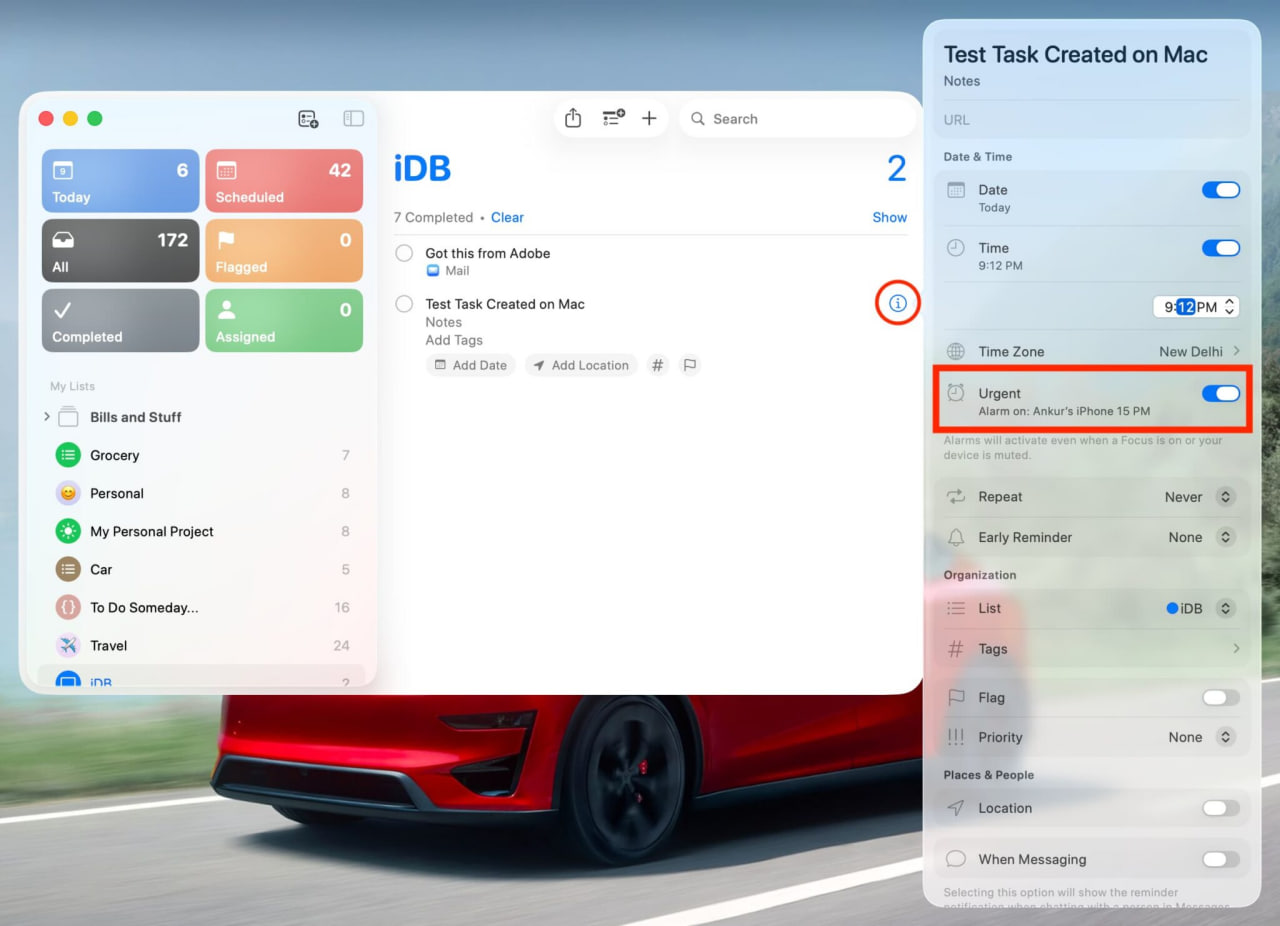Image resolution: width=1280 pixels, height=926 pixels.
Task: Mark 'Got this from Adobe' as complete
Action: click(404, 254)
